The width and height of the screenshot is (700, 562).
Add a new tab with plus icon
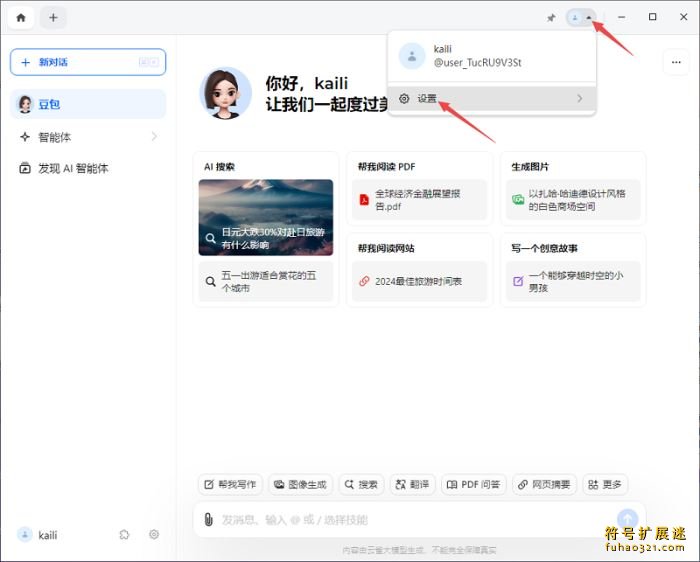(53, 18)
